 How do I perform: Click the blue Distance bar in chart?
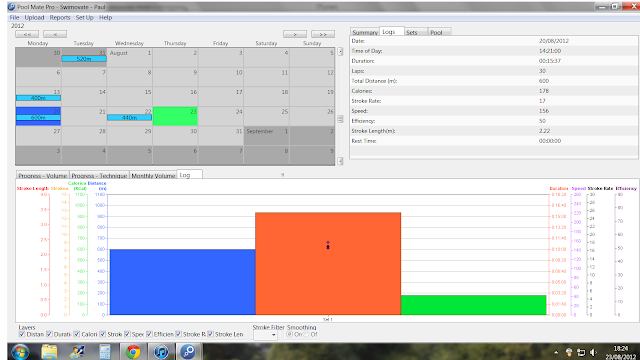(182, 282)
